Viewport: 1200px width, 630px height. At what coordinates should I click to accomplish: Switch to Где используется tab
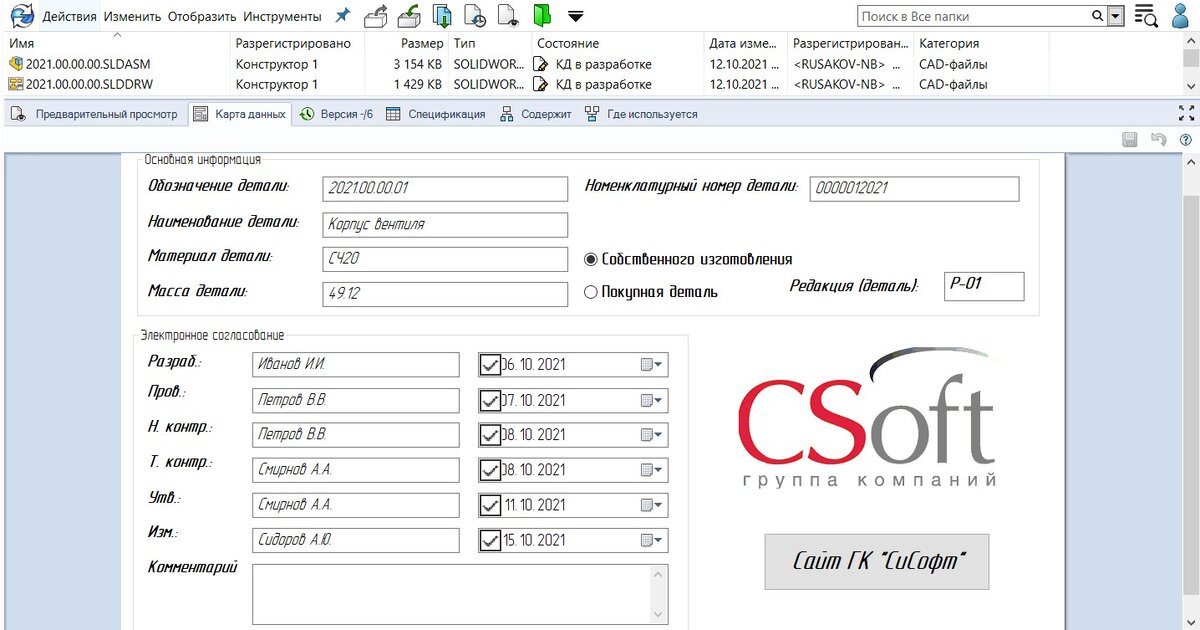641,114
